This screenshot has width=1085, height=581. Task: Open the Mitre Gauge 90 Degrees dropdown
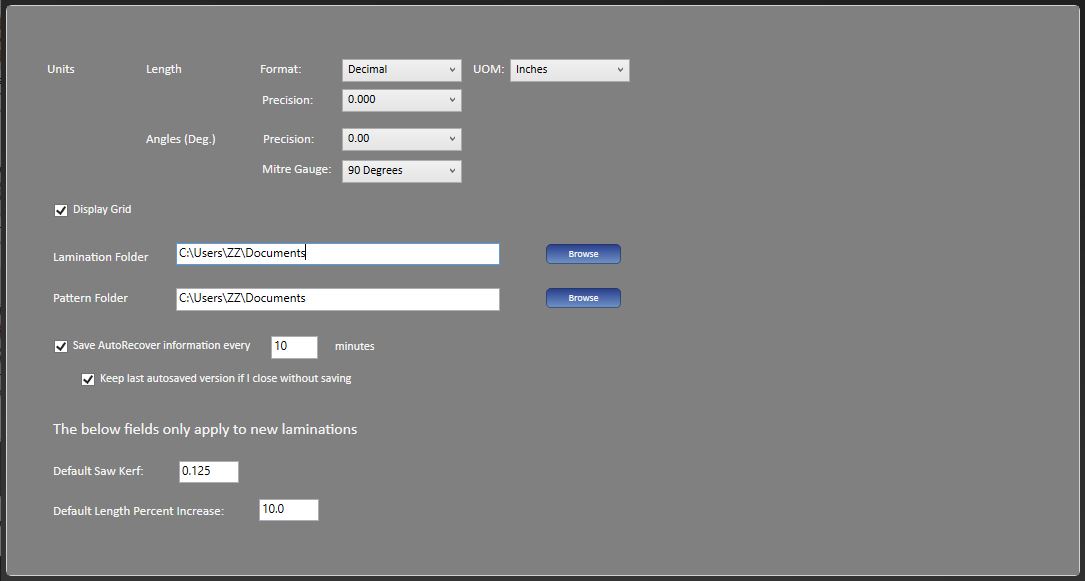click(x=401, y=171)
